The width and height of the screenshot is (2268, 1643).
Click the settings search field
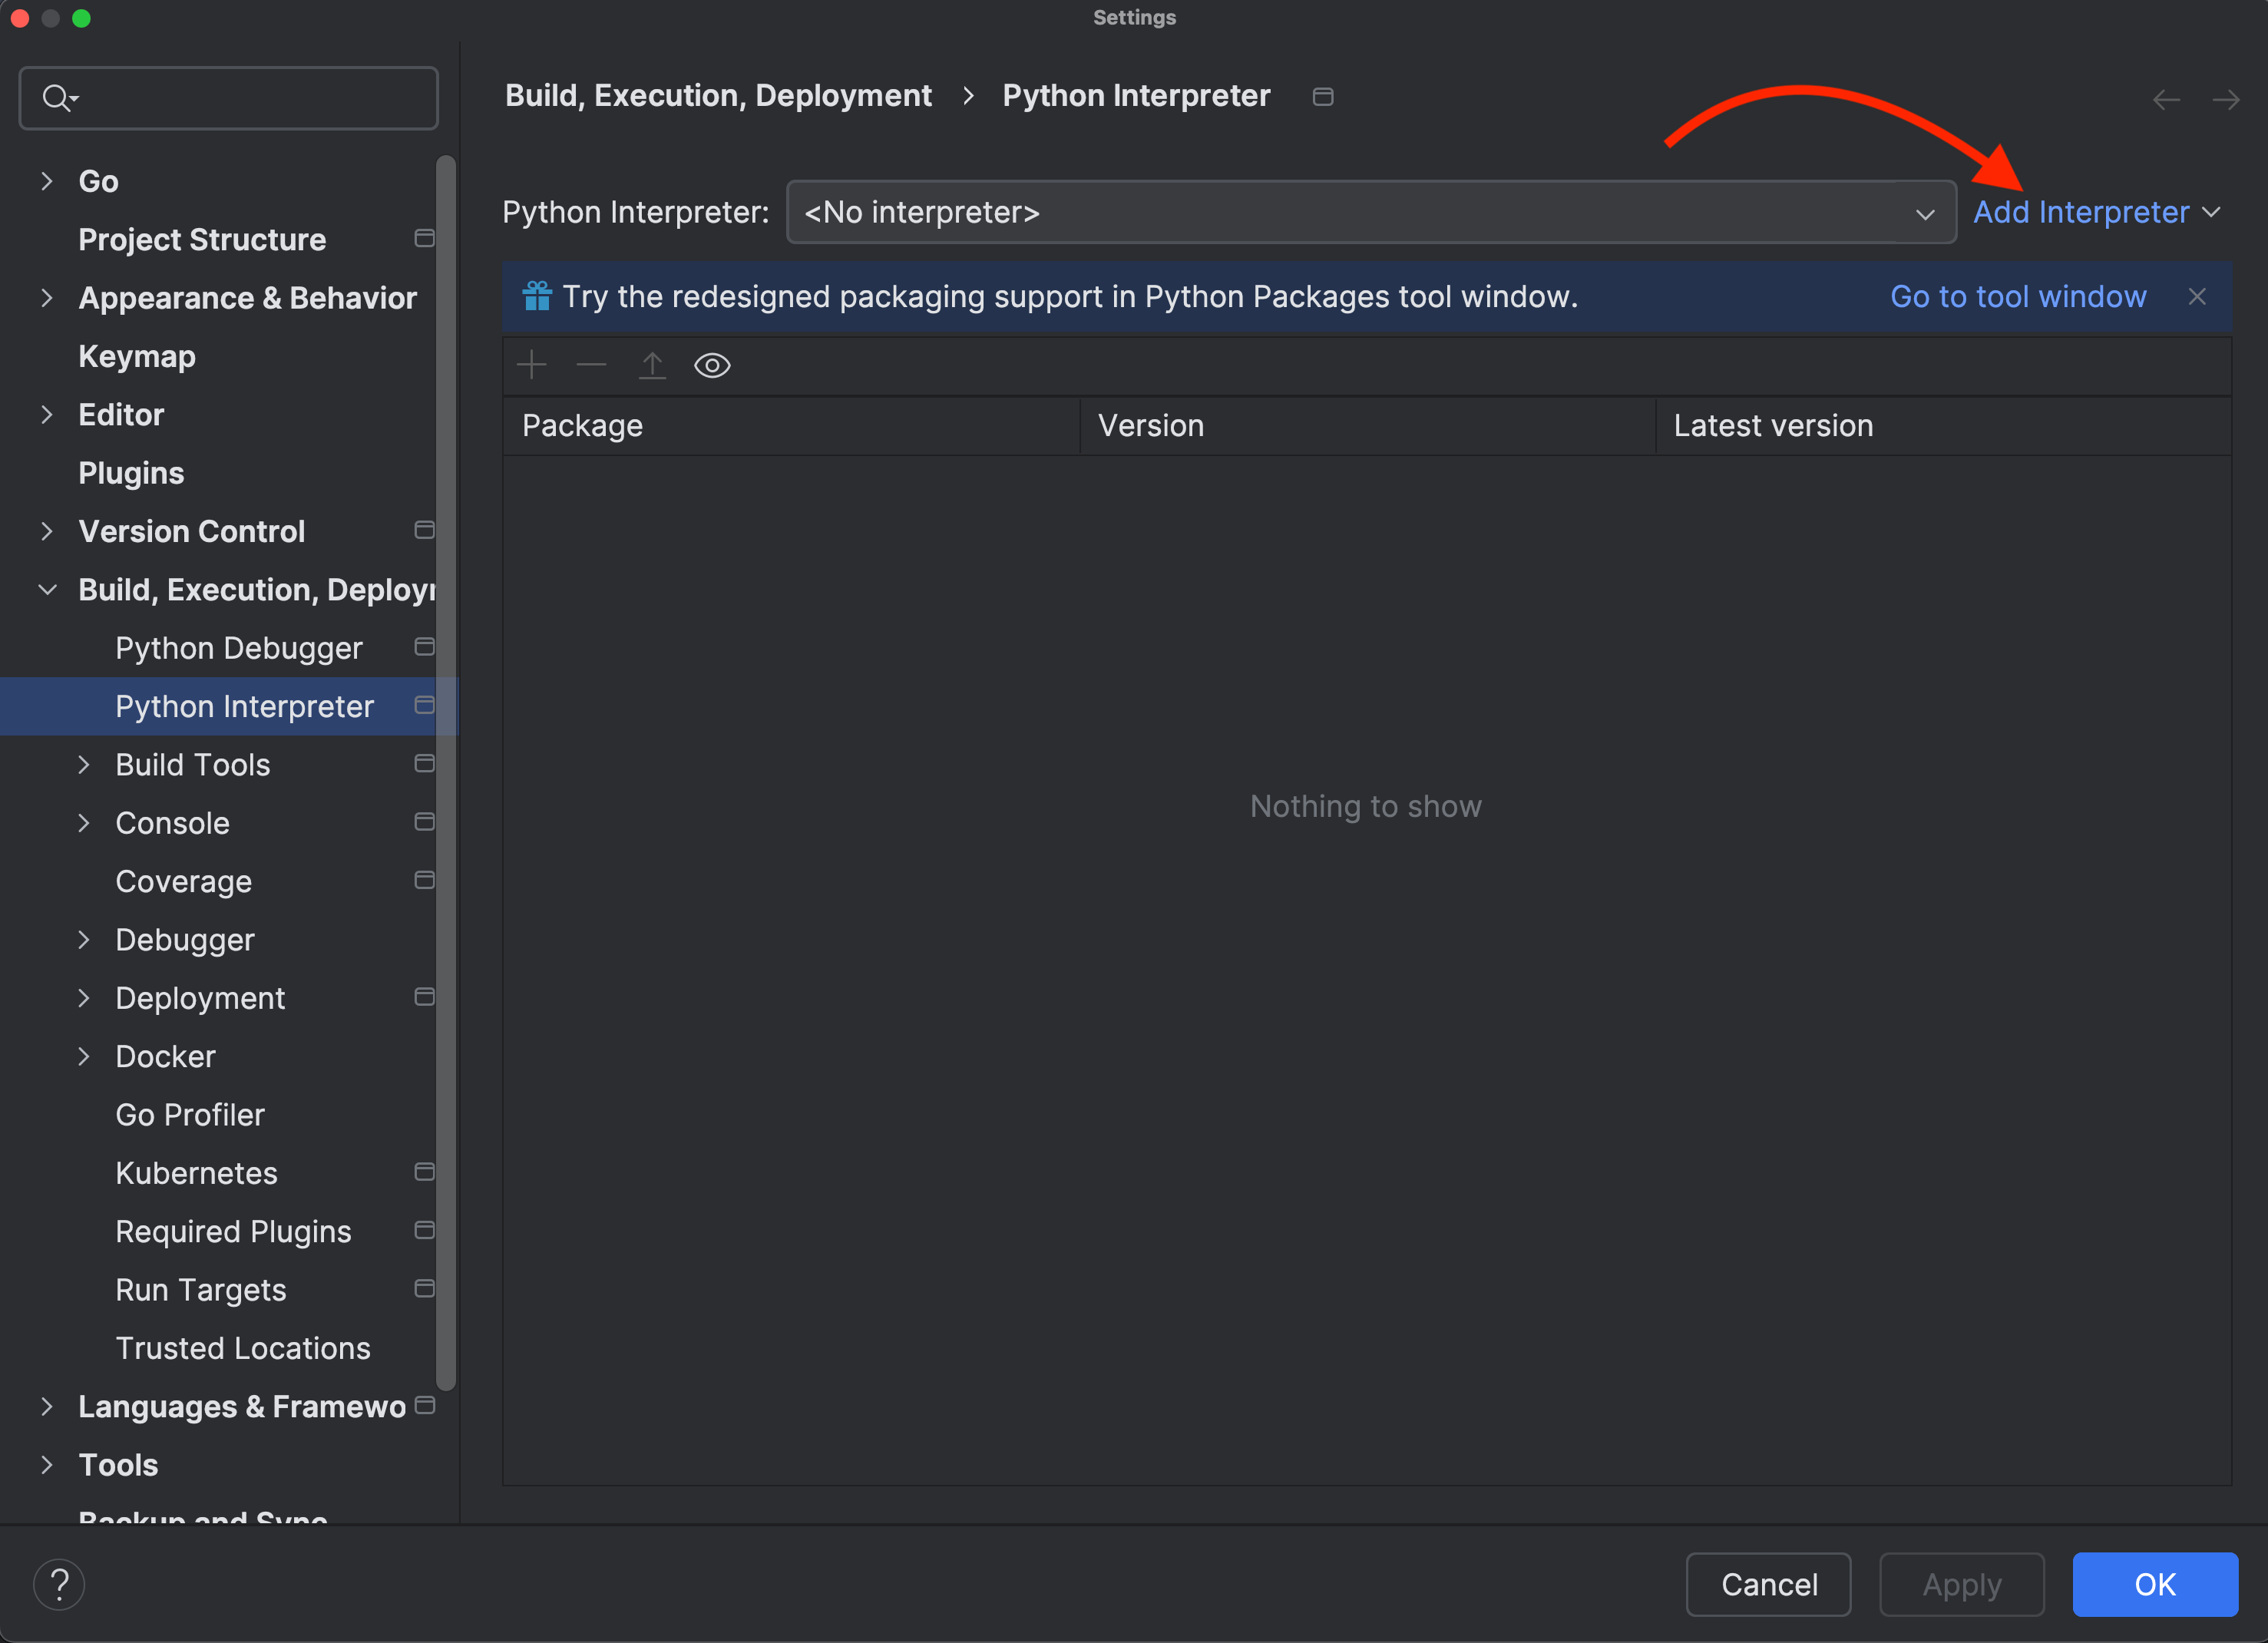tap(240, 98)
